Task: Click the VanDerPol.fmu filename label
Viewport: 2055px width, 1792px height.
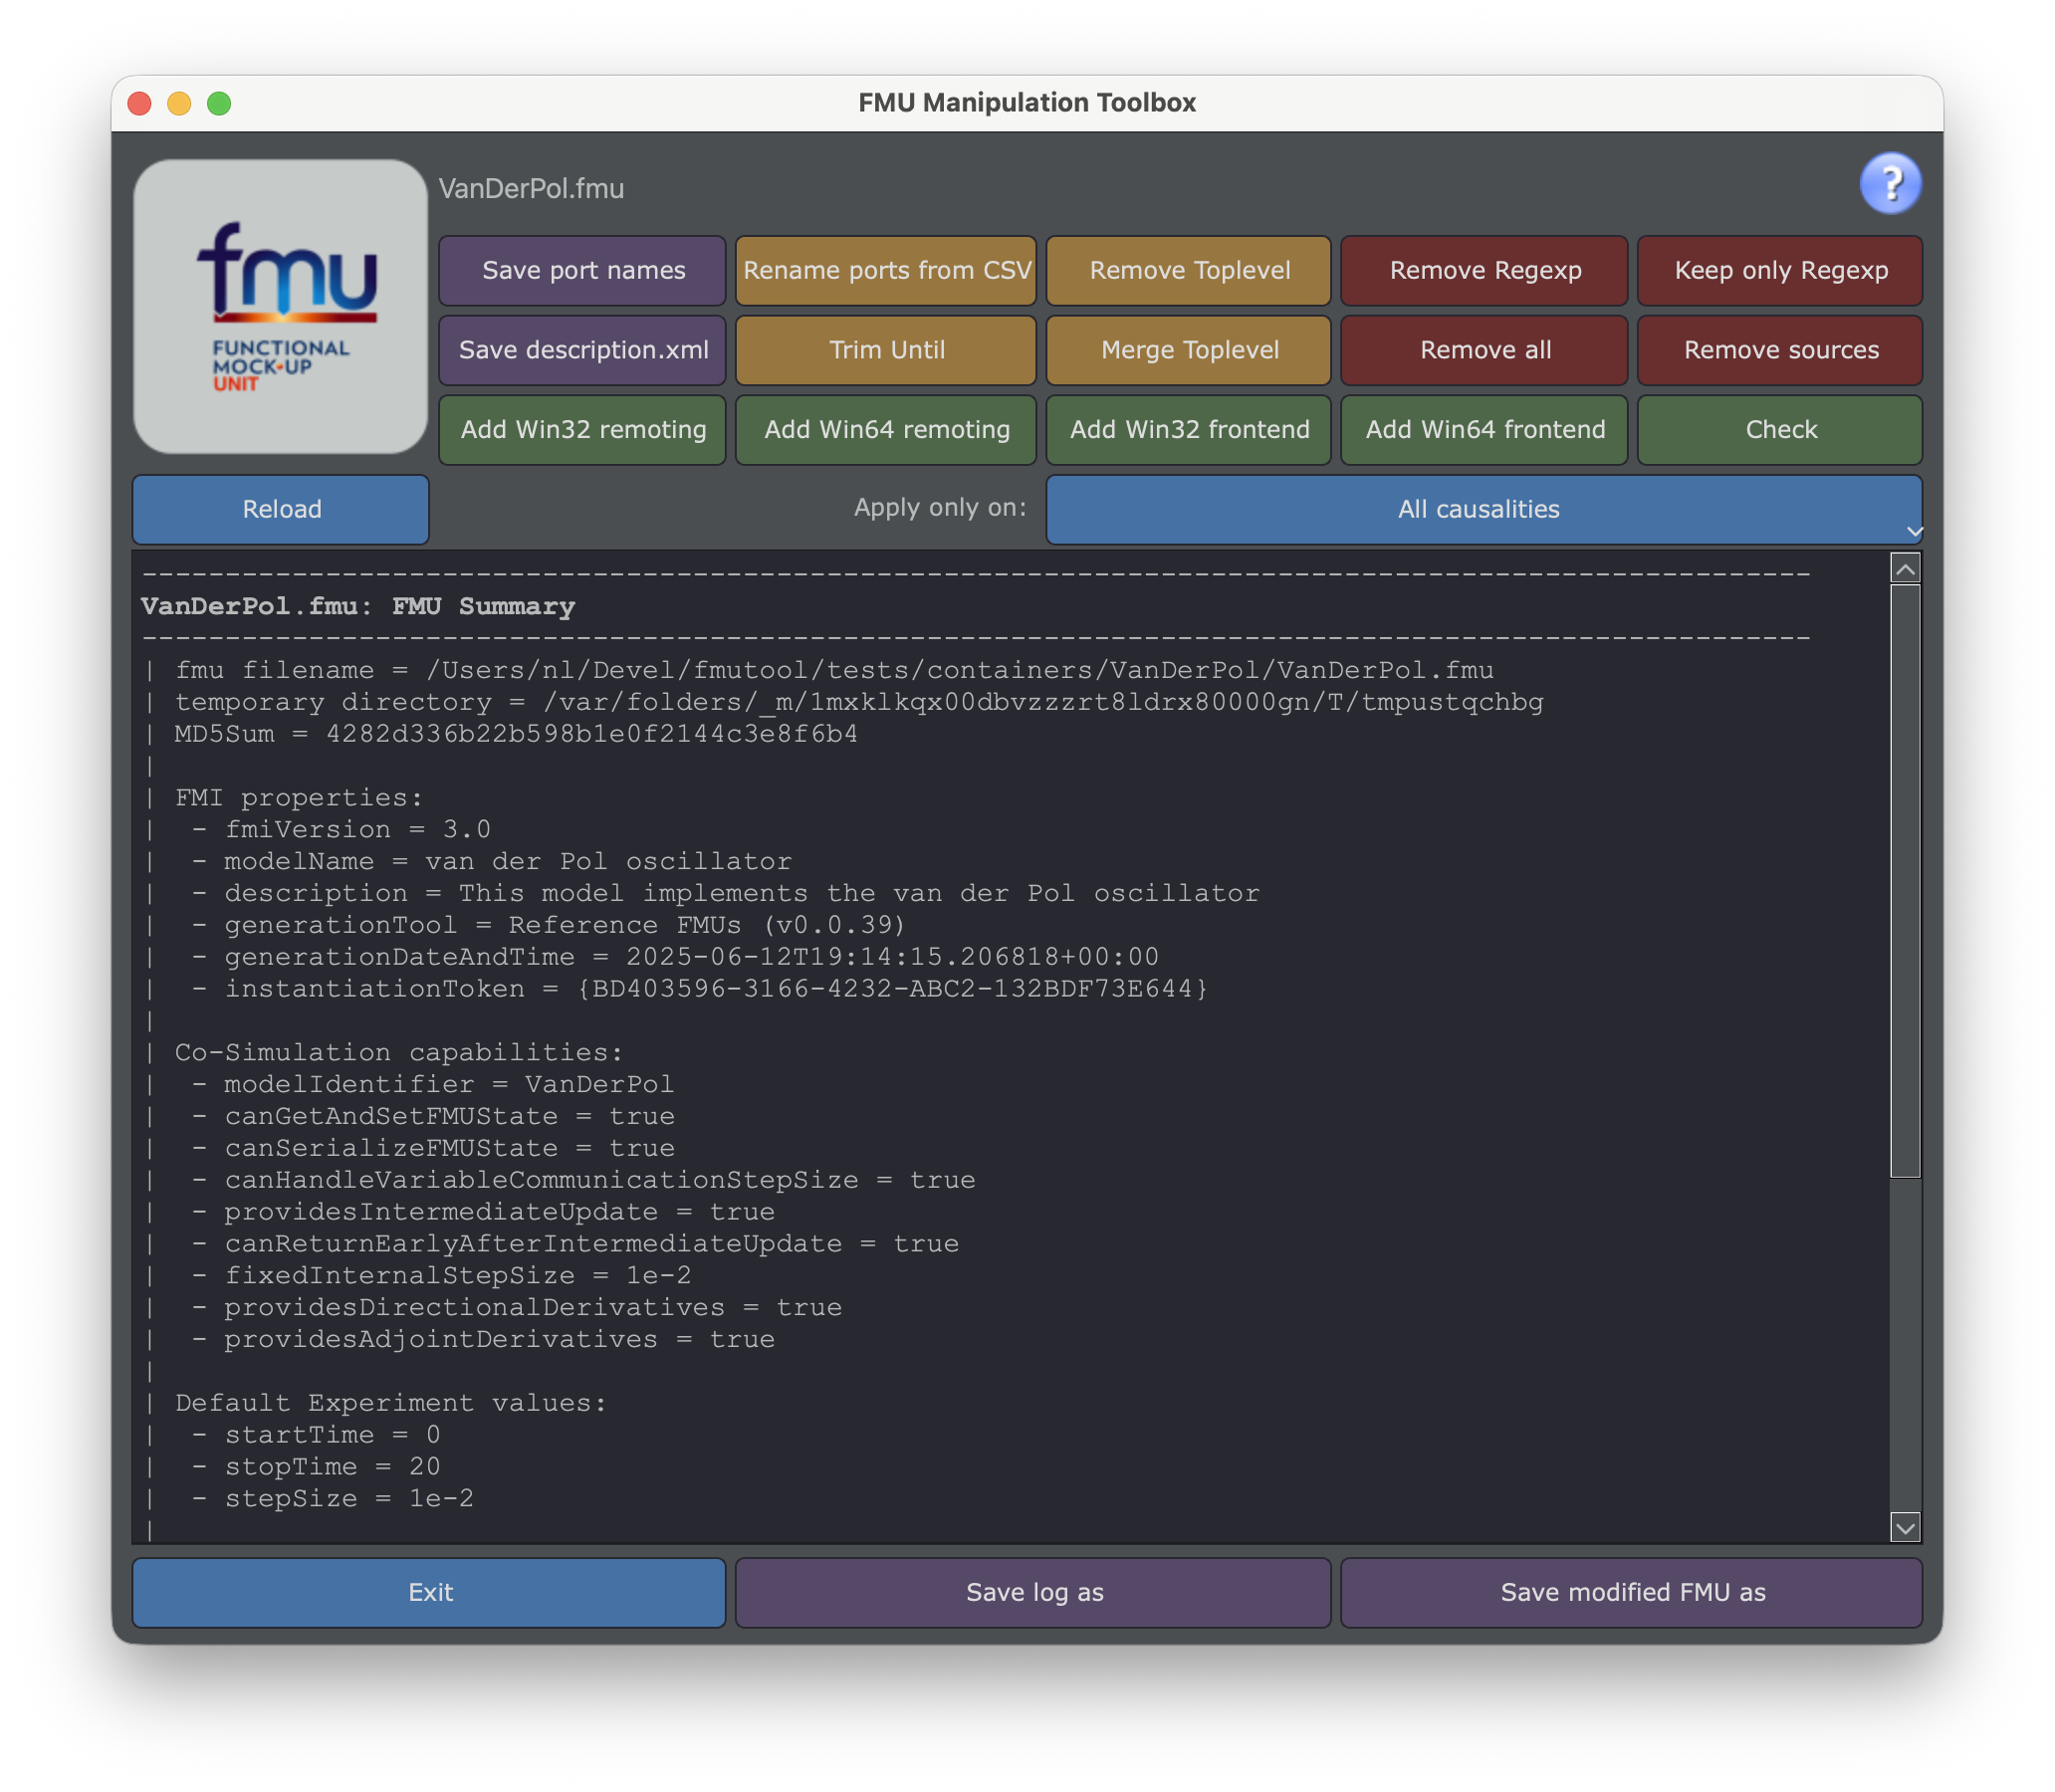Action: click(531, 189)
